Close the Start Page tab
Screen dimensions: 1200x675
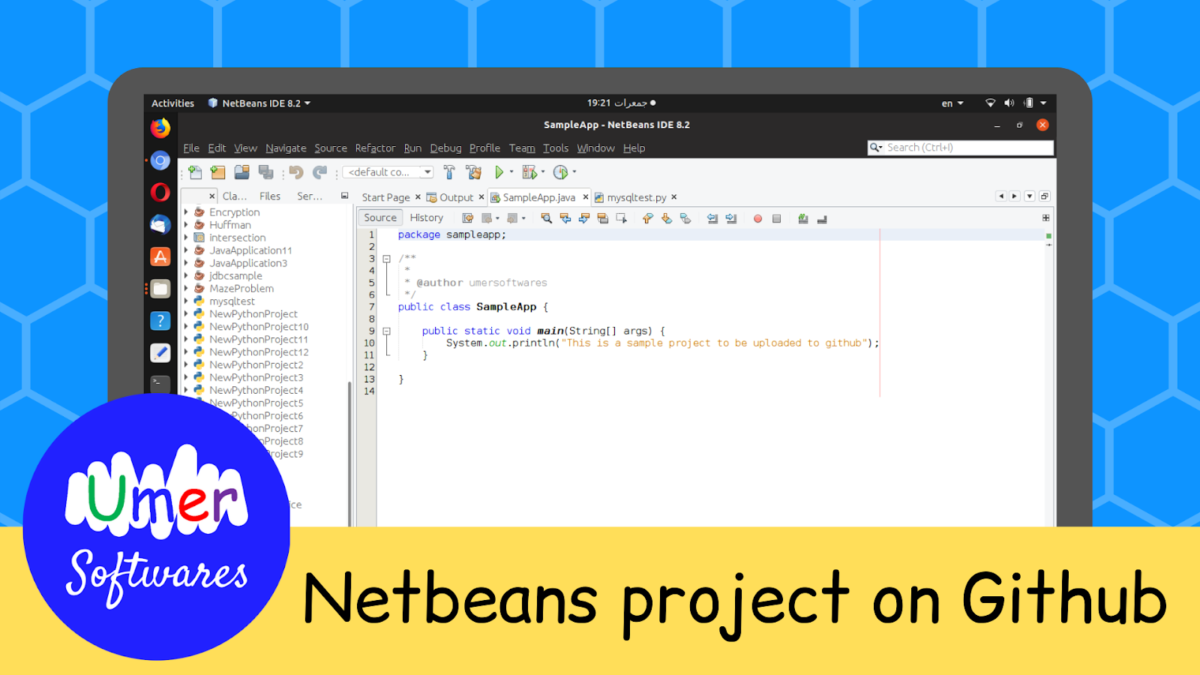(418, 198)
